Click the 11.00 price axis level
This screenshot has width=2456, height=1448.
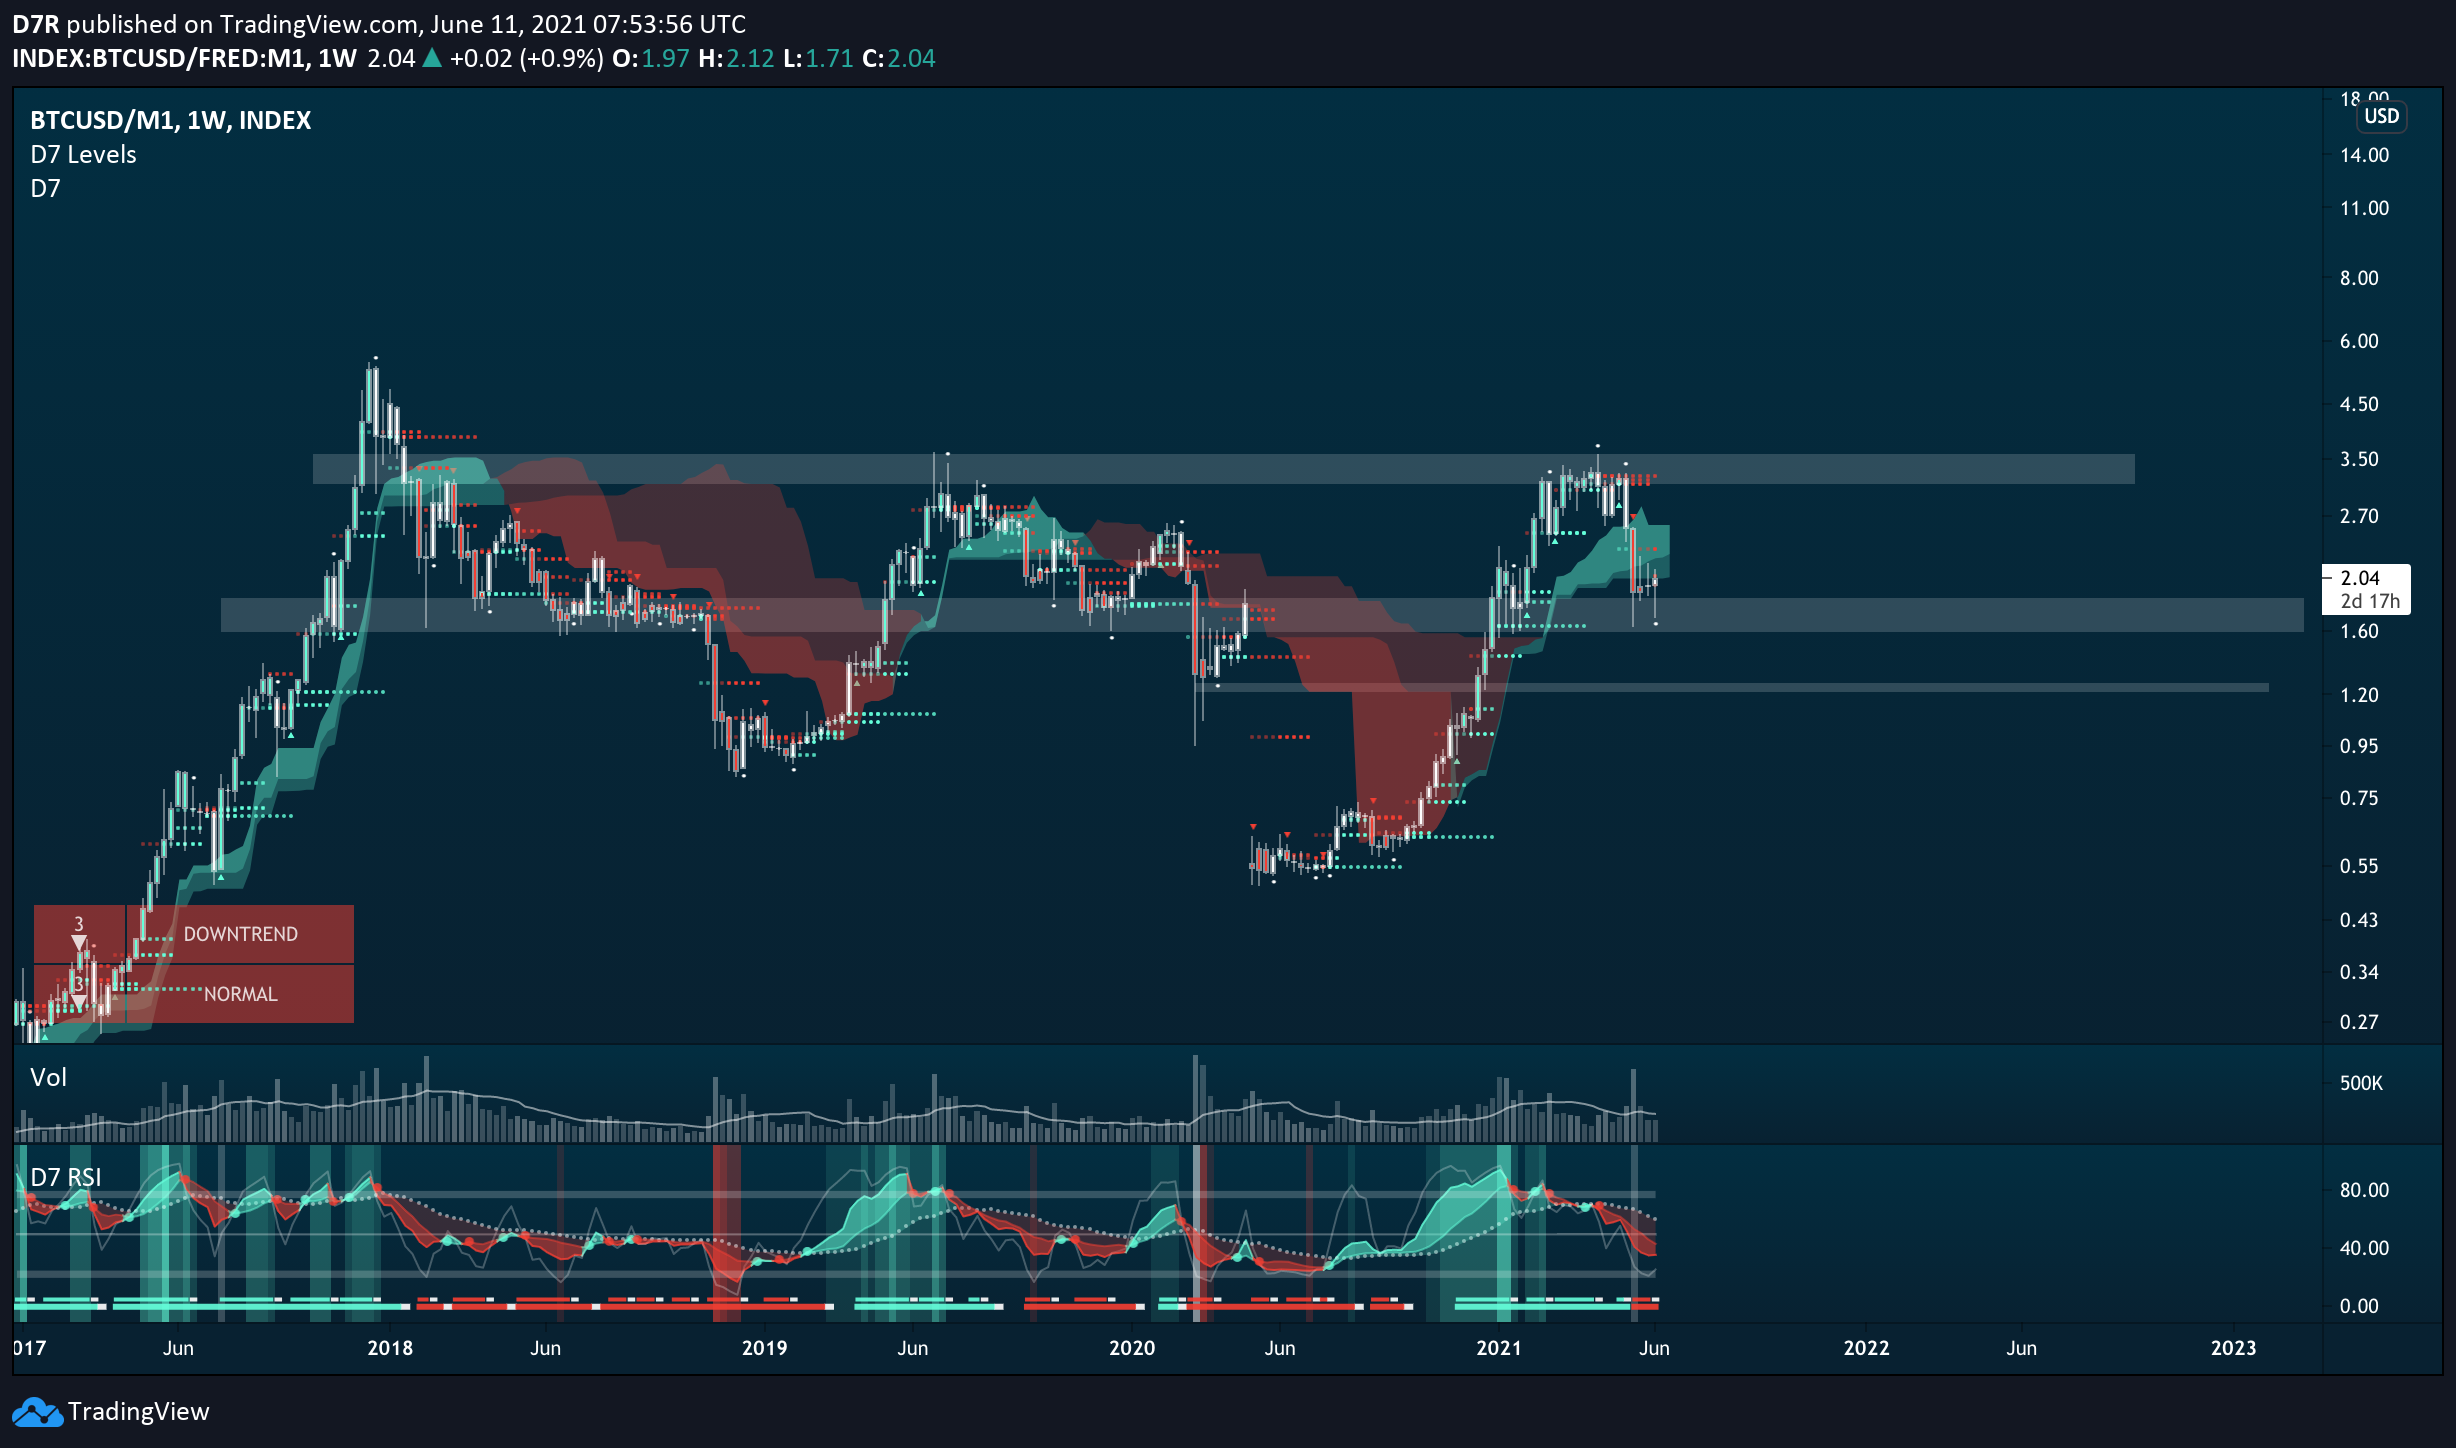2364,208
